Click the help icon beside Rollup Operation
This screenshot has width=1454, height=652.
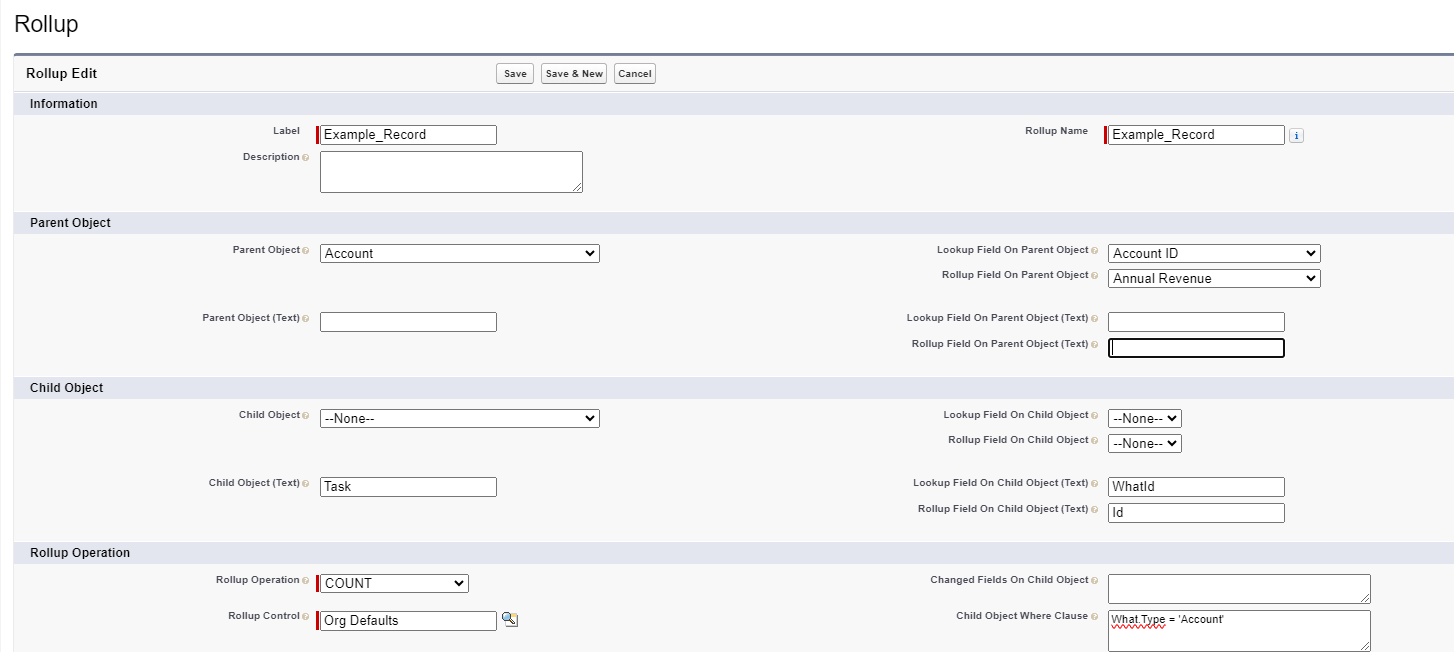306,580
